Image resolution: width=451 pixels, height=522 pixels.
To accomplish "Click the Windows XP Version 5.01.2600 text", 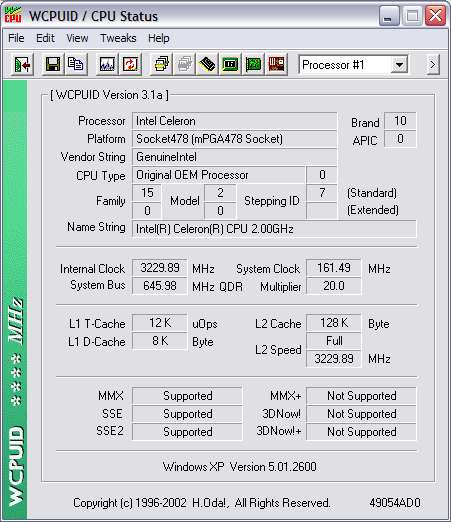I will click(x=239, y=467).
